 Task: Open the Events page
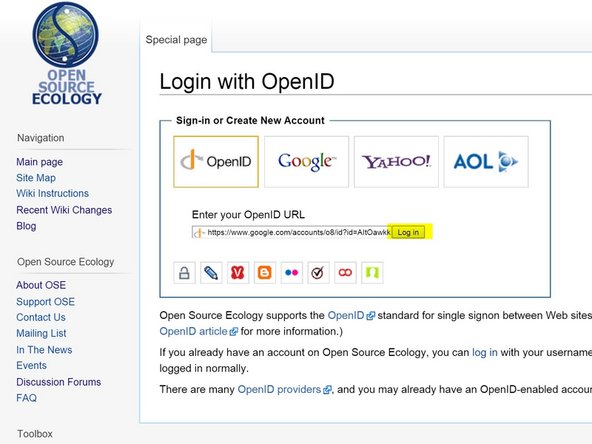click(x=31, y=366)
